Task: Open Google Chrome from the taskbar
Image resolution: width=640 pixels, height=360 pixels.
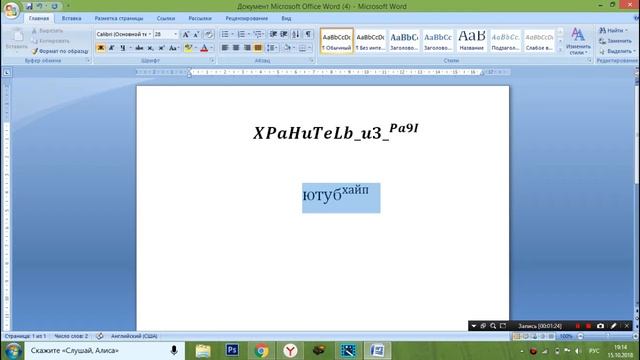Action: point(261,351)
